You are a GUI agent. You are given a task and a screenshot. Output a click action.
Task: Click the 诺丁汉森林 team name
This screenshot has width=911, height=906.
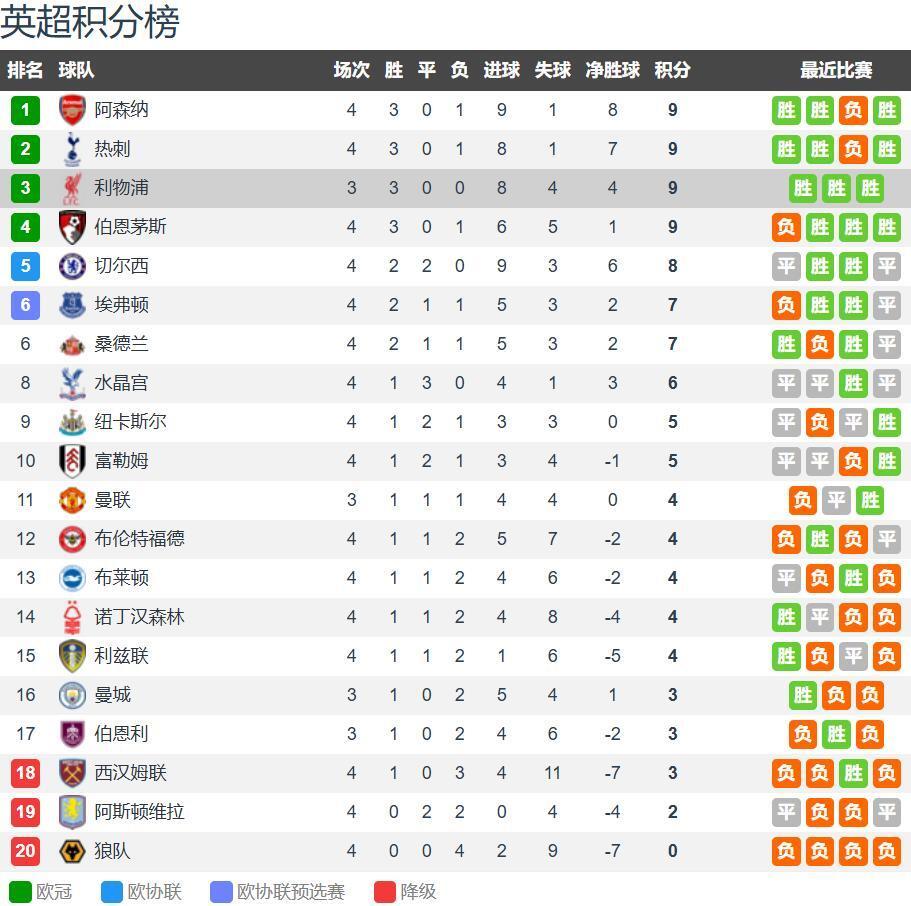point(139,617)
